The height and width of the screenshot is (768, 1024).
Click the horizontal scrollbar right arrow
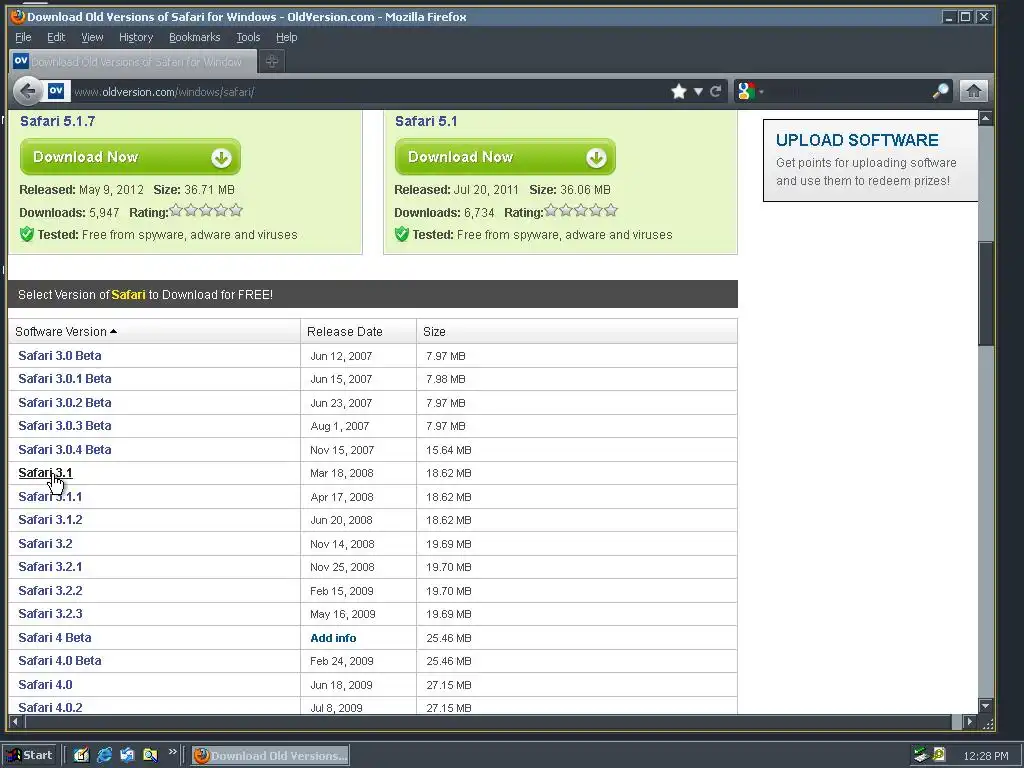970,722
